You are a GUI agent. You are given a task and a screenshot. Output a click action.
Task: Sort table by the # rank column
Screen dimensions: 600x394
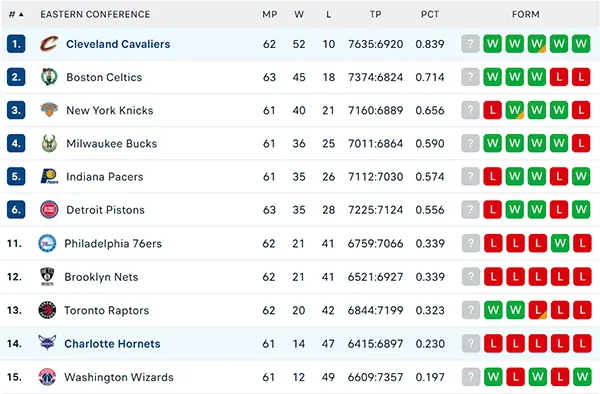tap(16, 15)
